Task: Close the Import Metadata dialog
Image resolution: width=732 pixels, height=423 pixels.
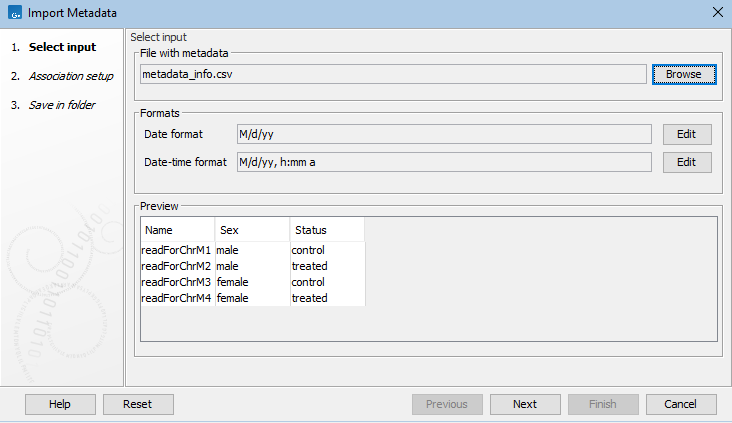Action: tap(716, 13)
